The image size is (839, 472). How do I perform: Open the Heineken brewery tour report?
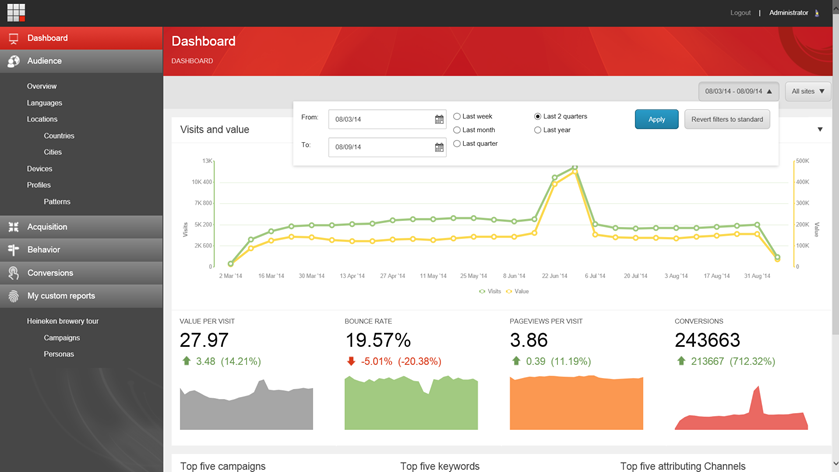[63, 321]
